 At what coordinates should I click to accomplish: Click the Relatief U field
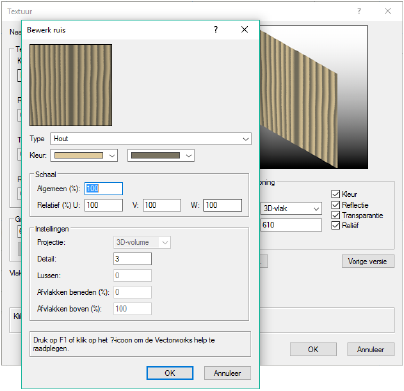click(x=103, y=205)
